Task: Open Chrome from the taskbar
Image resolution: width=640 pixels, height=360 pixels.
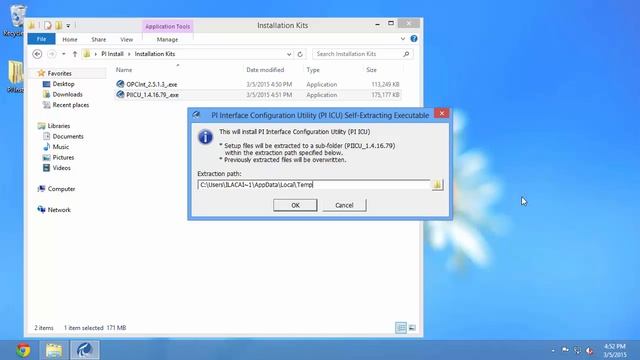Action: (x=23, y=350)
